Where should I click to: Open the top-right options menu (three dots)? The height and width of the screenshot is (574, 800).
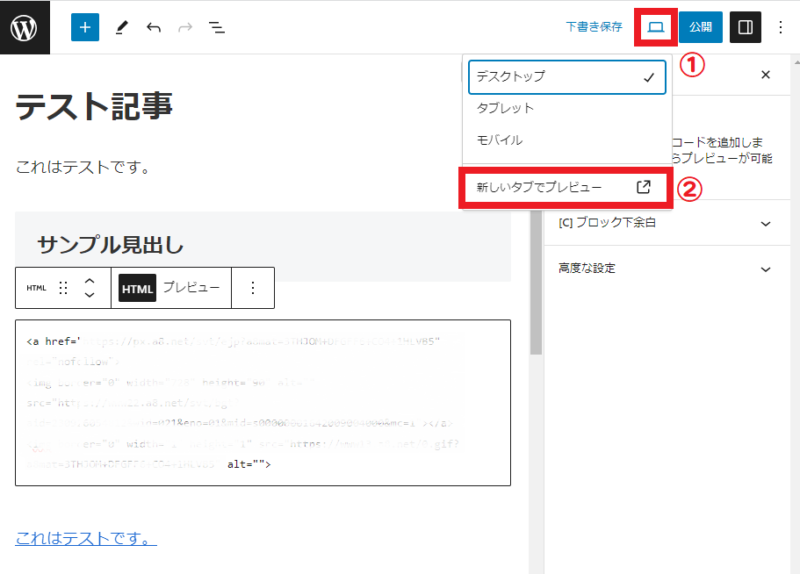click(781, 27)
